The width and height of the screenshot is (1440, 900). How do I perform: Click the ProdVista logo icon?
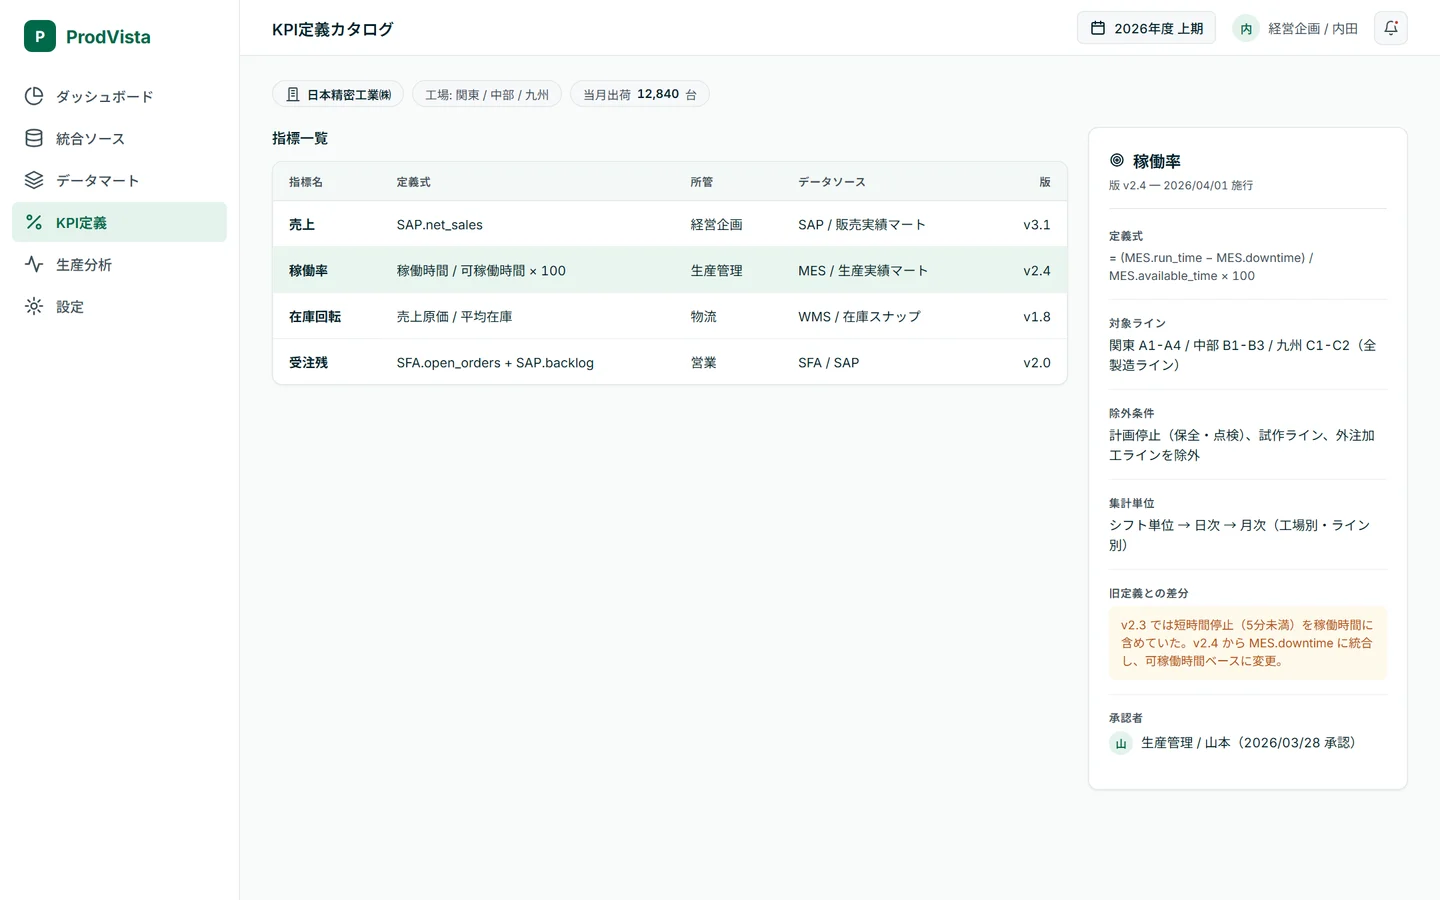coord(40,36)
